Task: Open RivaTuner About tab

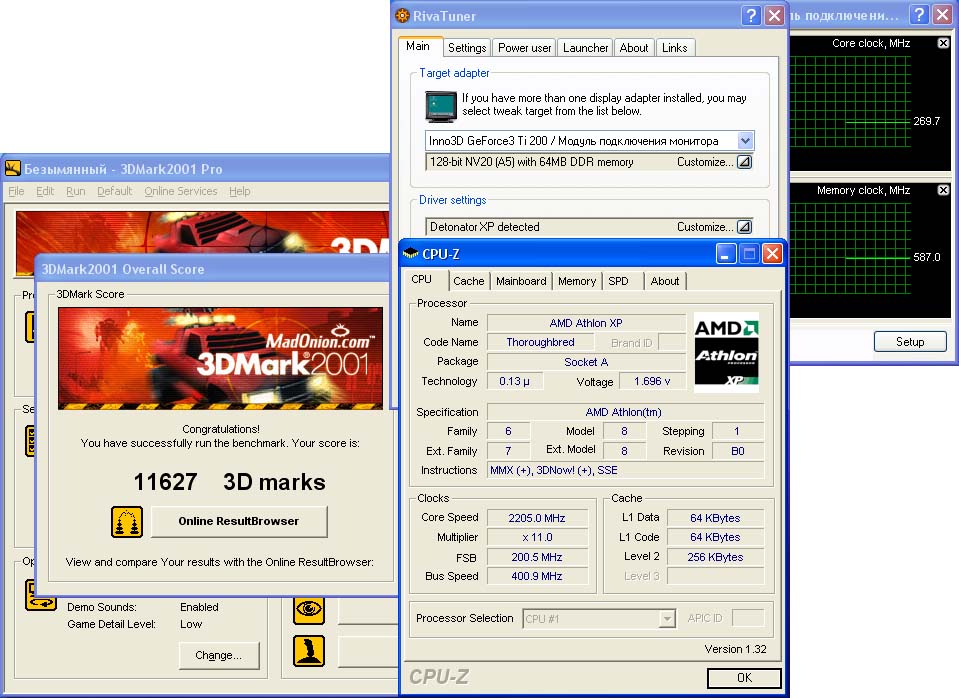Action: (634, 48)
